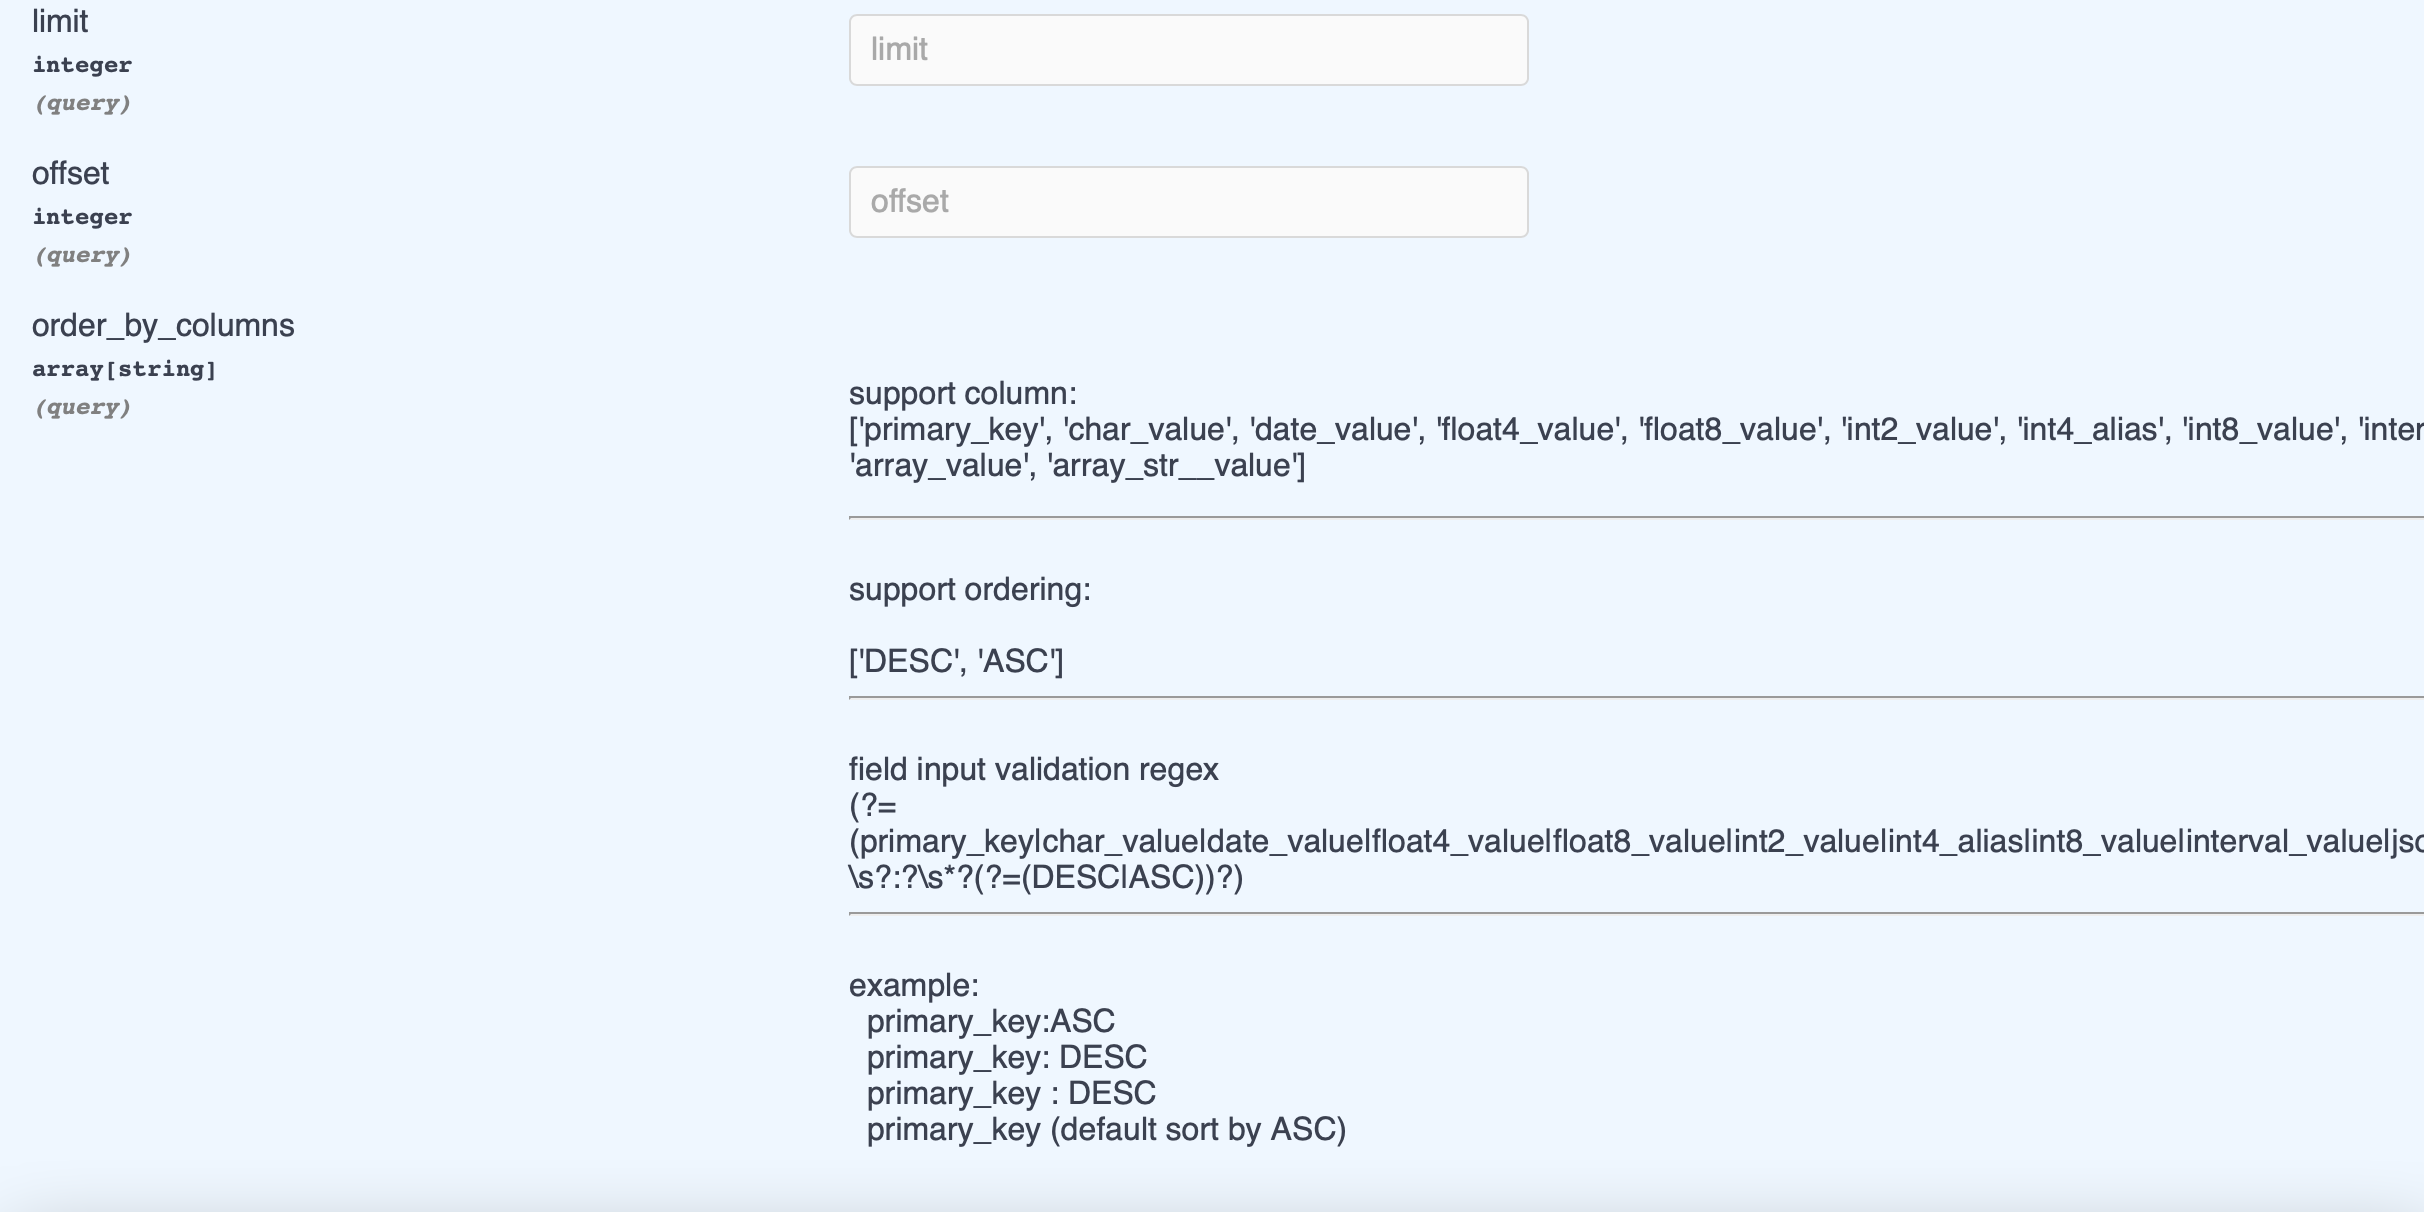Select the array[string] type label
This screenshot has width=2424, height=1212.
point(124,367)
